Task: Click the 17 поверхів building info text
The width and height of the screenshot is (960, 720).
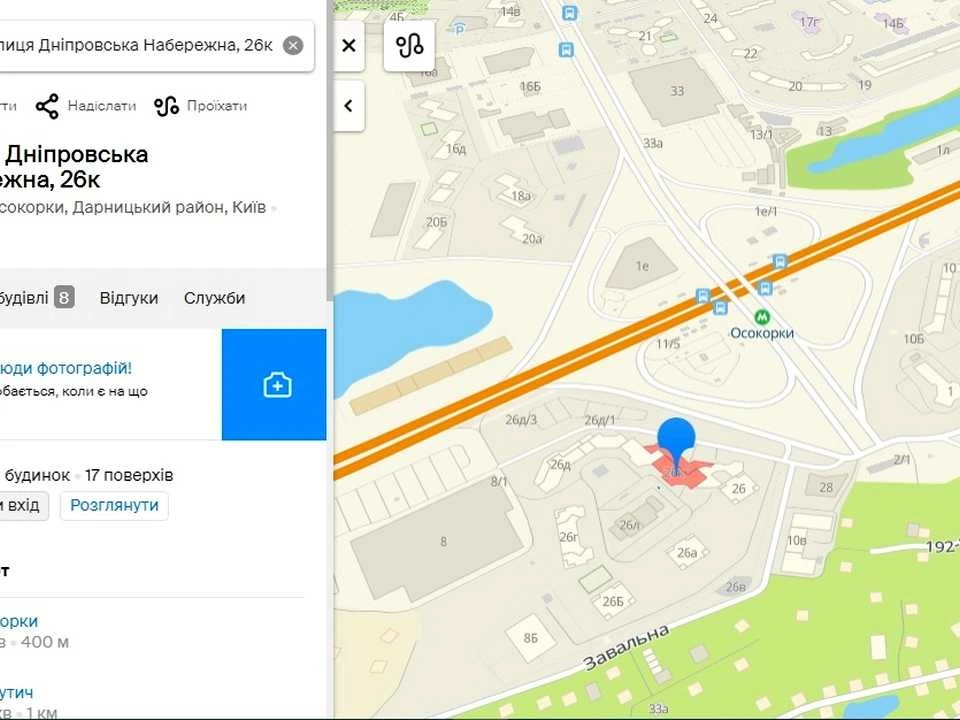Action: point(129,475)
